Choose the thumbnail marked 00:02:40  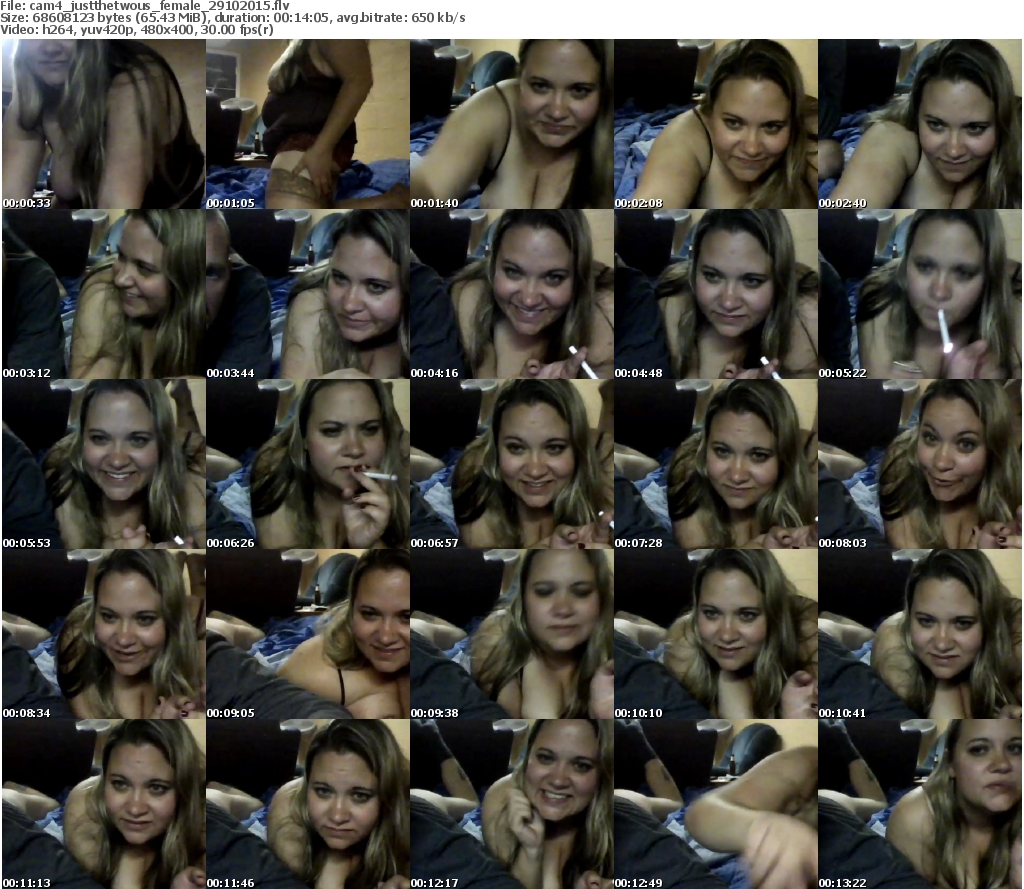coord(920,124)
